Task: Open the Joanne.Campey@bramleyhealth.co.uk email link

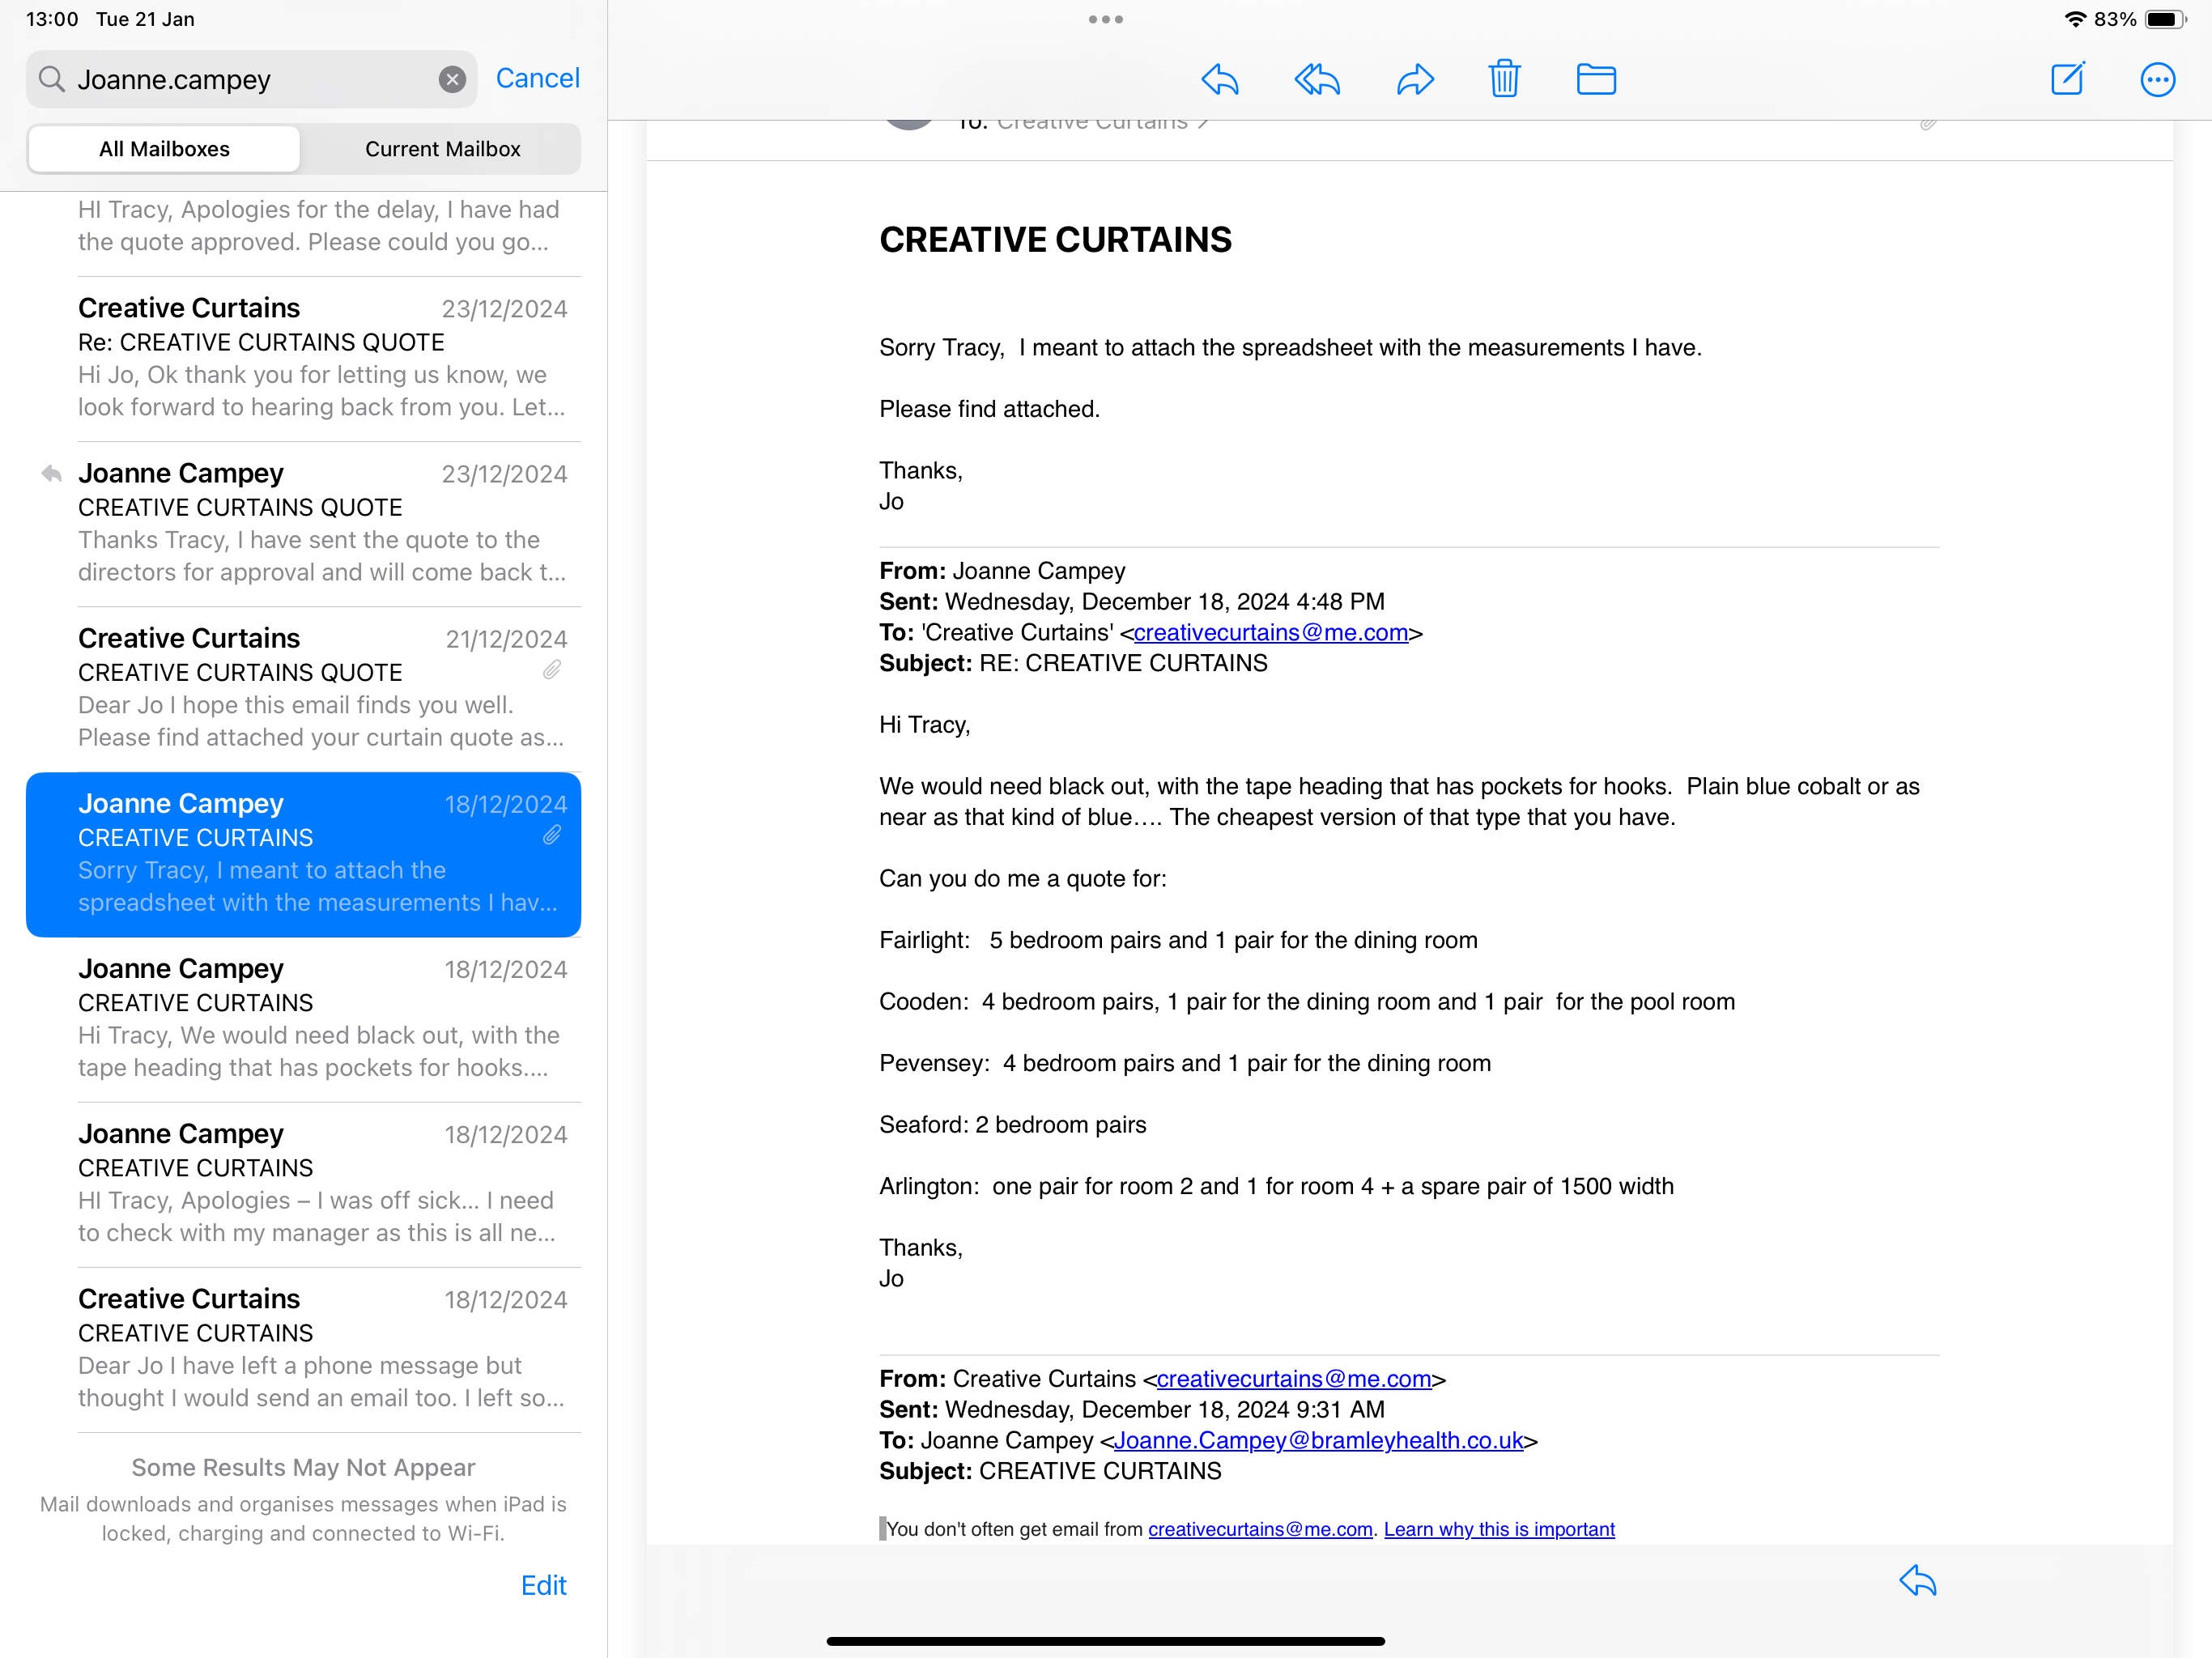Action: point(1318,1440)
